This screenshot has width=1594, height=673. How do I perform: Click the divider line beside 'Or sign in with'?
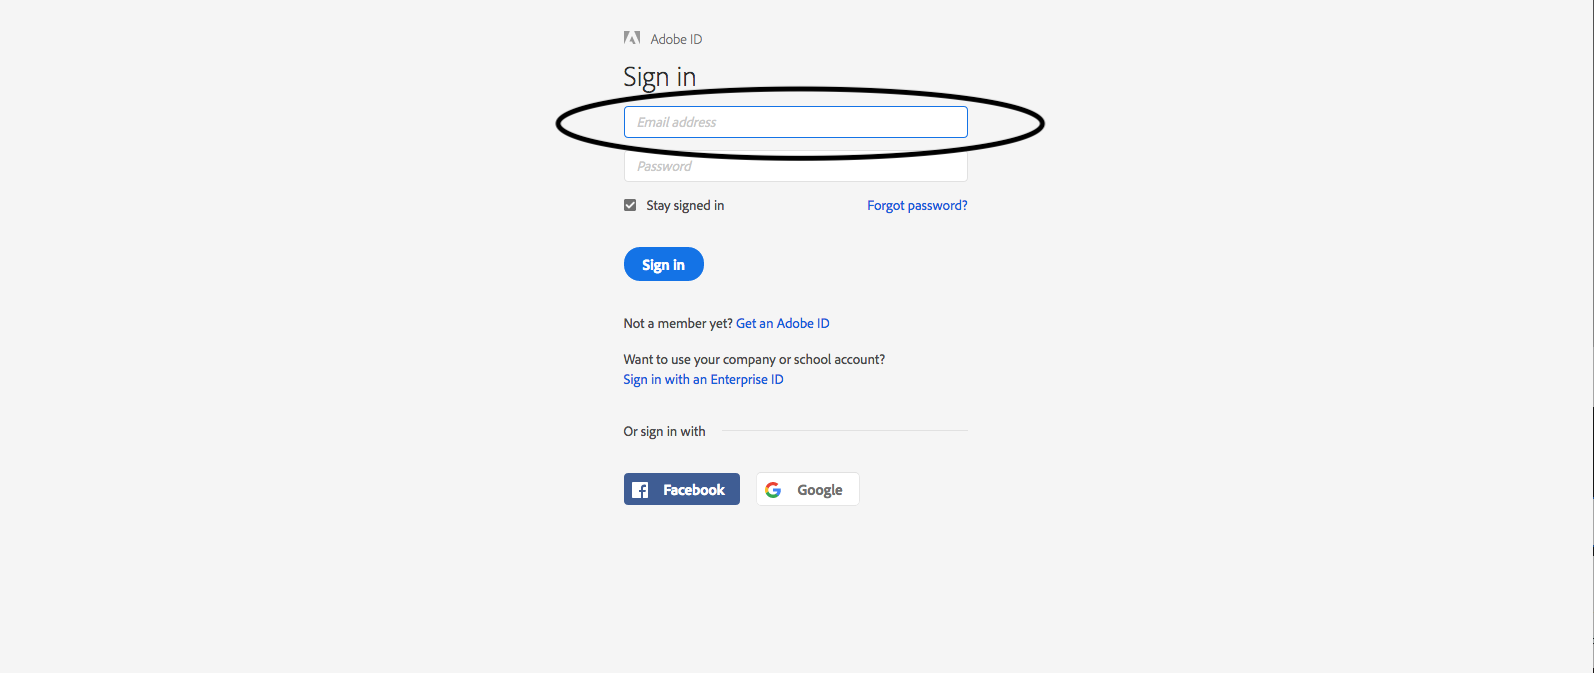coord(845,431)
